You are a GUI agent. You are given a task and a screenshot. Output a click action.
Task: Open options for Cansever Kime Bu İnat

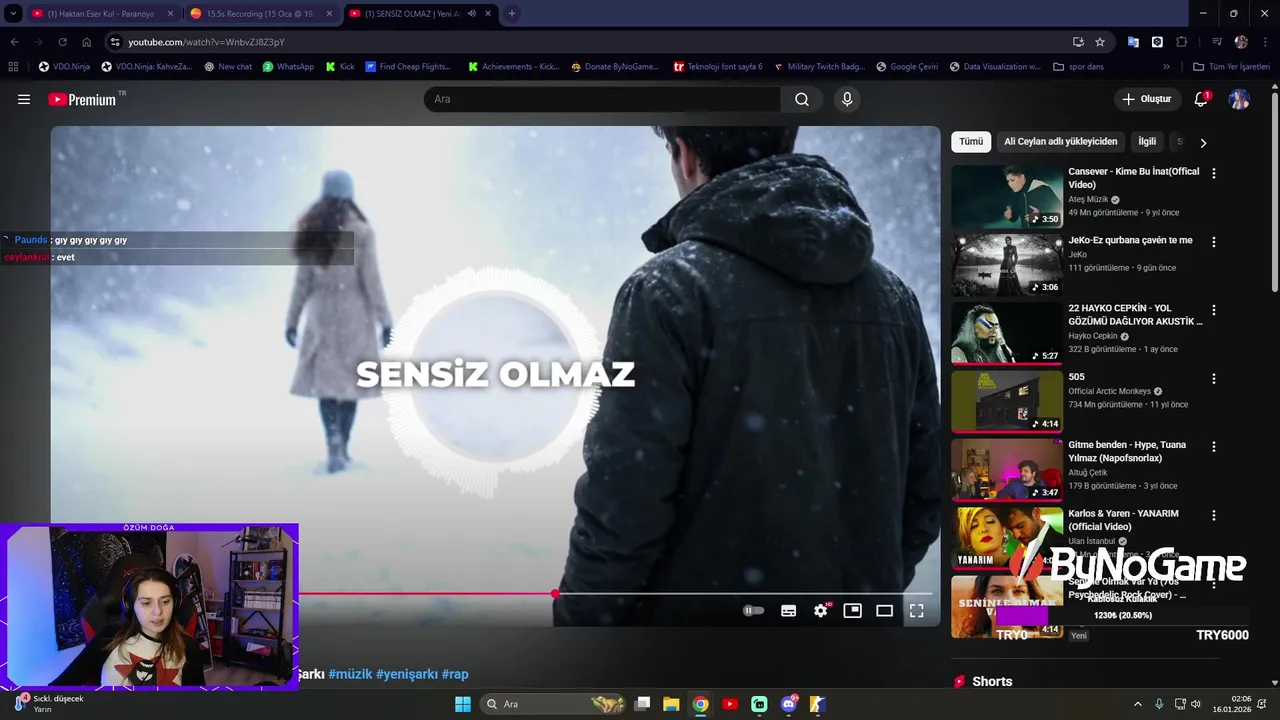(x=1214, y=173)
